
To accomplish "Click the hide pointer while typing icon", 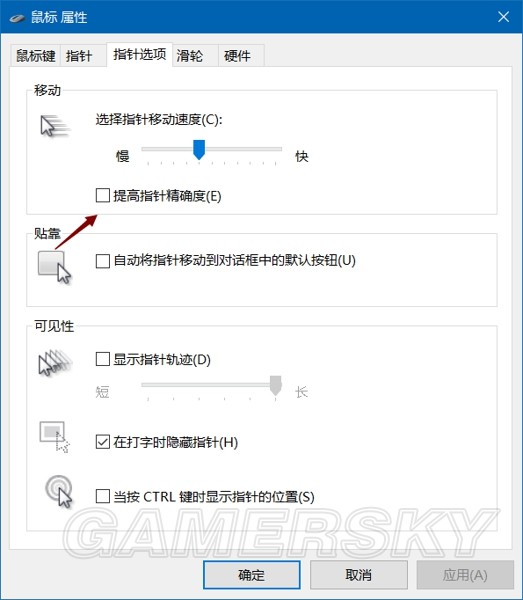I will click(54, 437).
